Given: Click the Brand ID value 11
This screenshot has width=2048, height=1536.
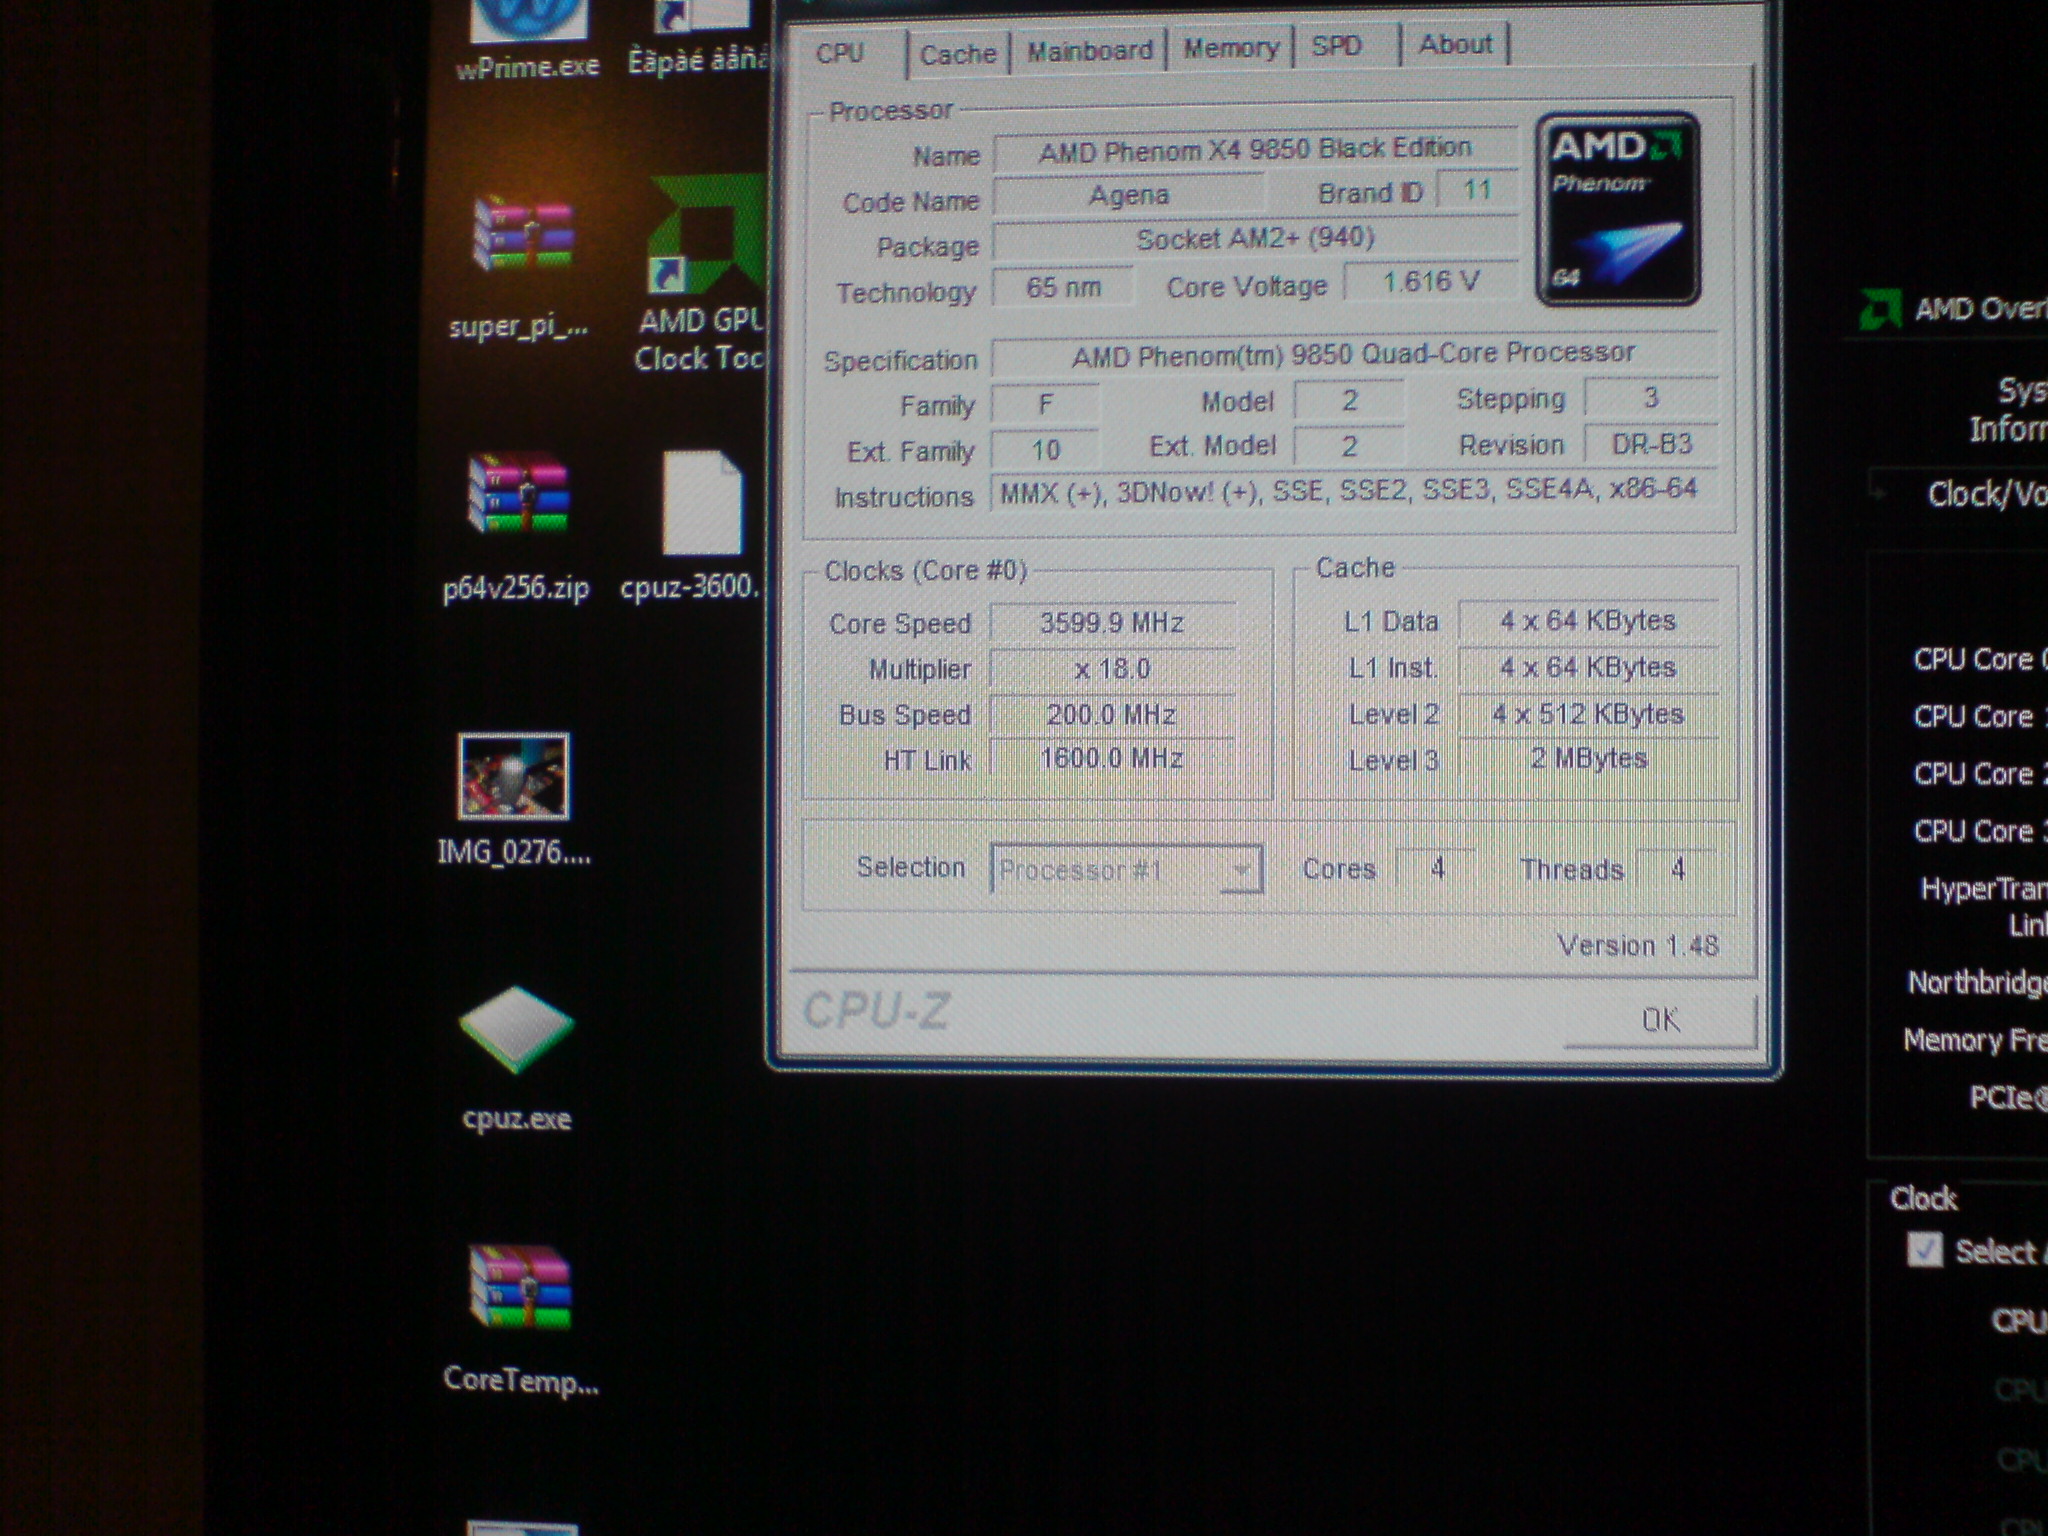Looking at the screenshot, I should [1477, 189].
